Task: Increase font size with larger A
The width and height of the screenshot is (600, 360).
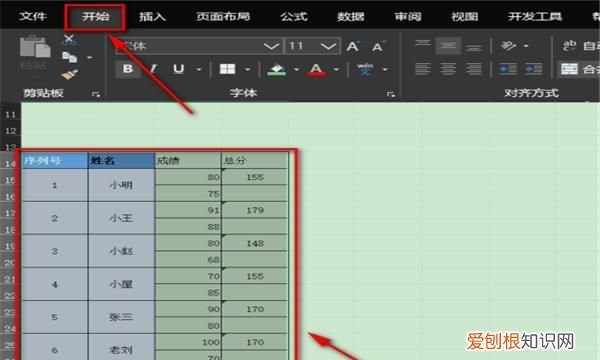Action: point(353,46)
